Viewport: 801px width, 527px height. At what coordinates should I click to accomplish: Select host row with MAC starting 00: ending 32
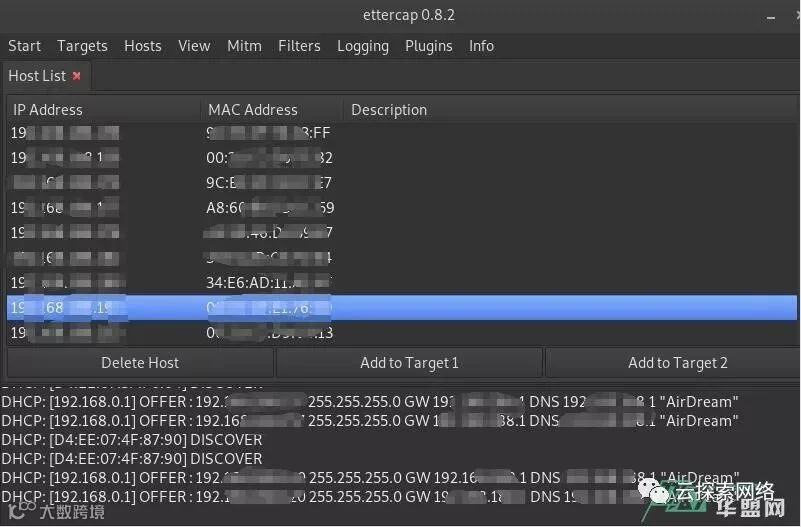pos(402,158)
